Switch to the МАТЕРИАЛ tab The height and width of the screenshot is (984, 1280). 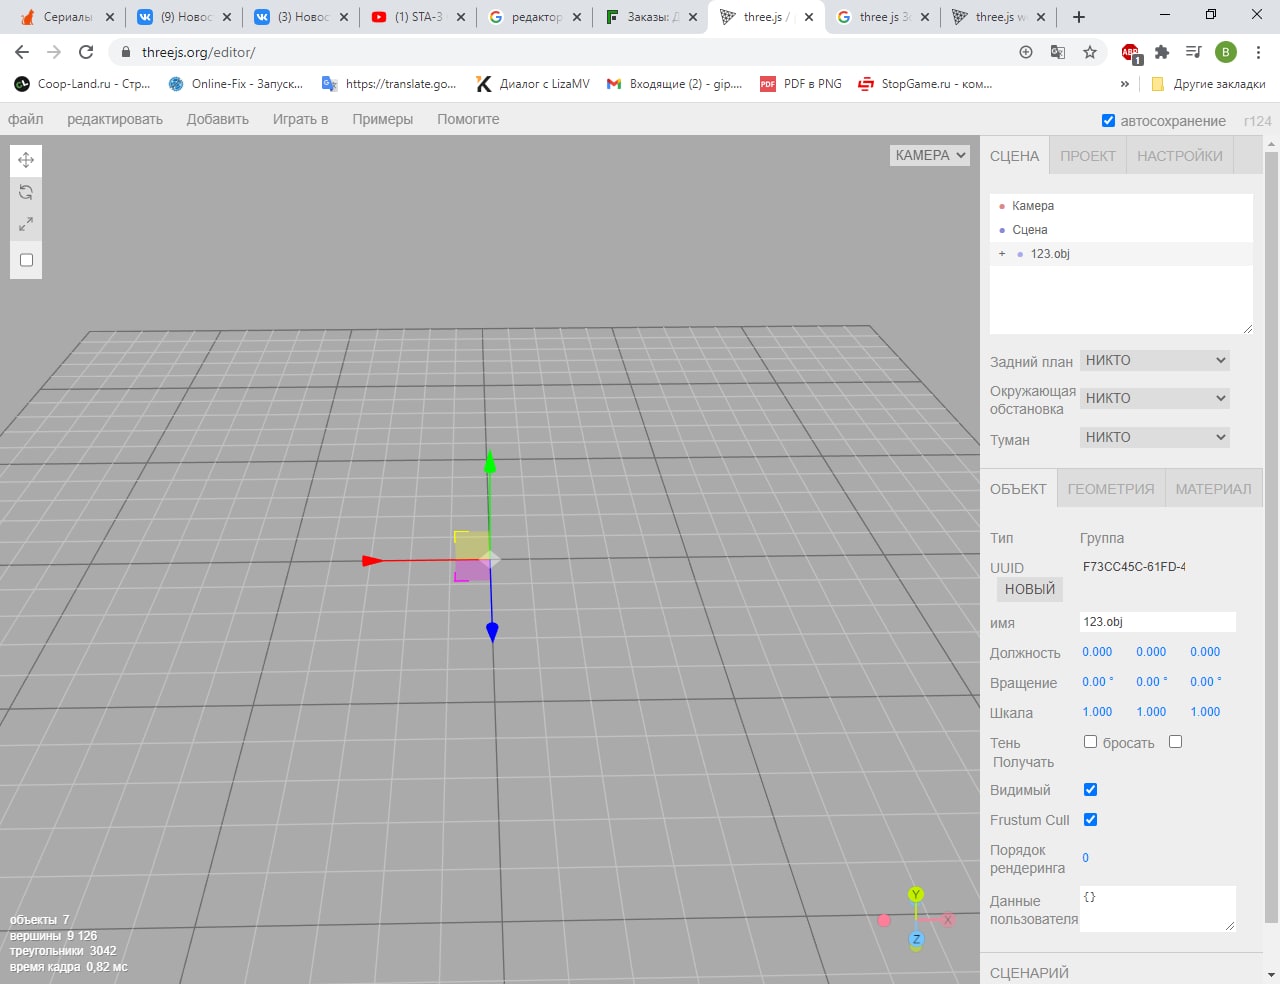tap(1213, 489)
